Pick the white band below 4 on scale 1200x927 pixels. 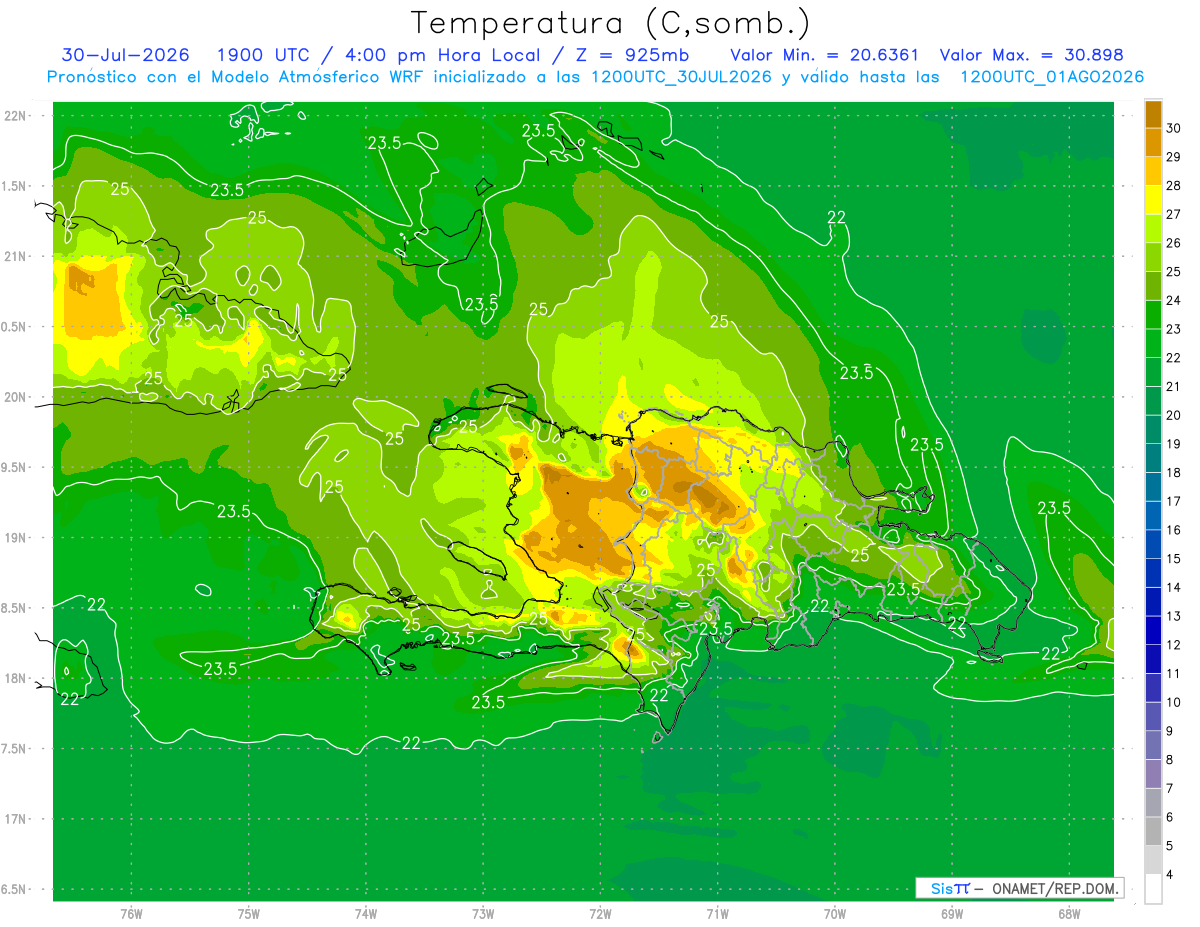[1153, 888]
